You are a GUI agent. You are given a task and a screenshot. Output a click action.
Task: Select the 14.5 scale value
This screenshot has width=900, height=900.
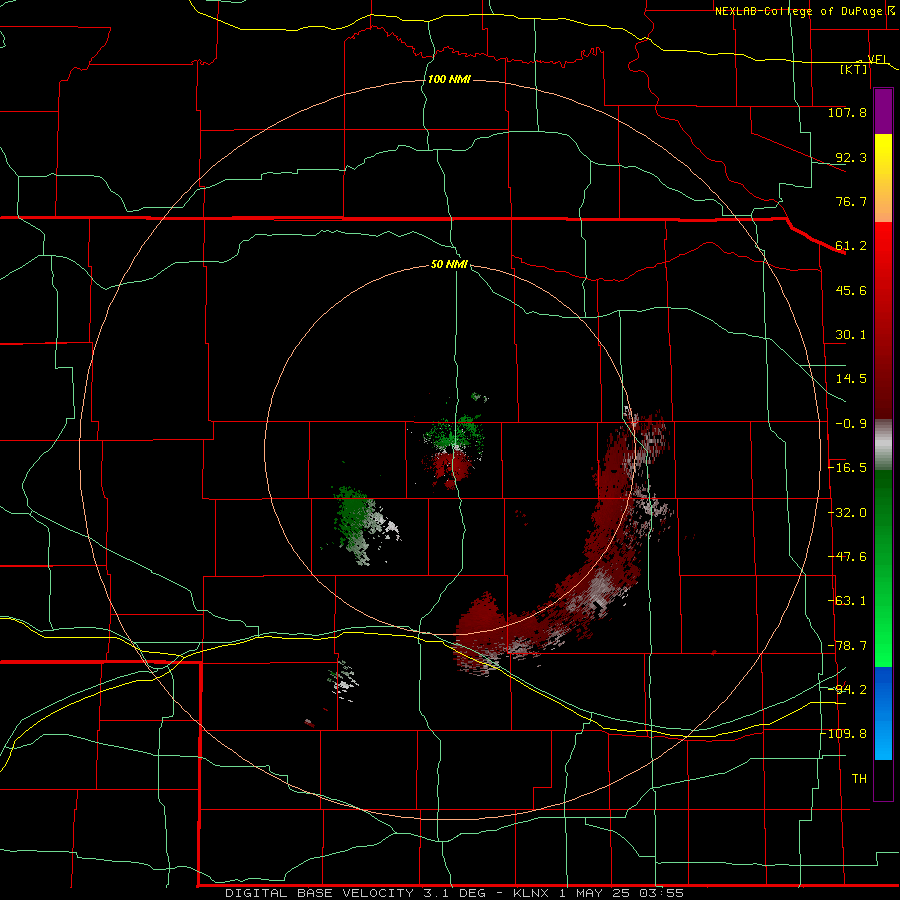[851, 379]
